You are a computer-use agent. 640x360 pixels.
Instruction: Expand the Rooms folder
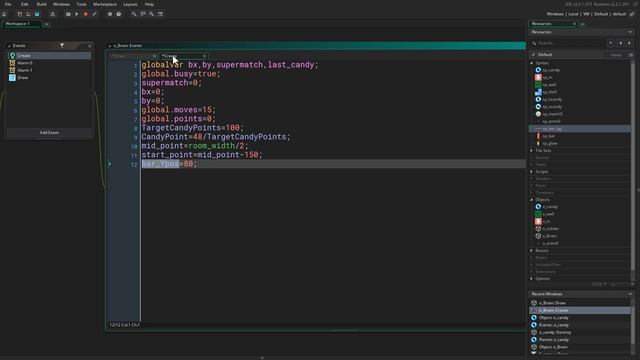(x=532, y=251)
